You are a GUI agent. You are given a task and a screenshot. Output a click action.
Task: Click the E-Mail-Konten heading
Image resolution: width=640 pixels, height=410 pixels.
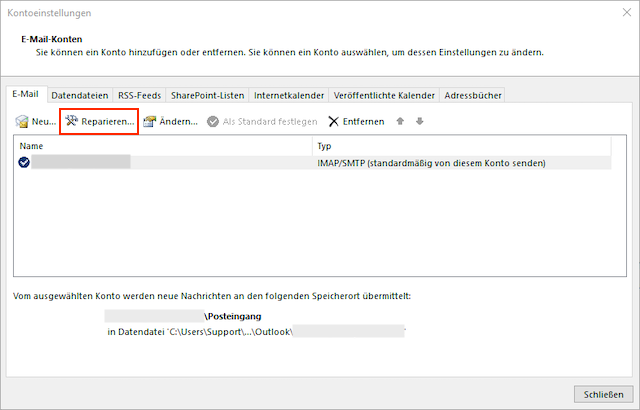(52, 39)
